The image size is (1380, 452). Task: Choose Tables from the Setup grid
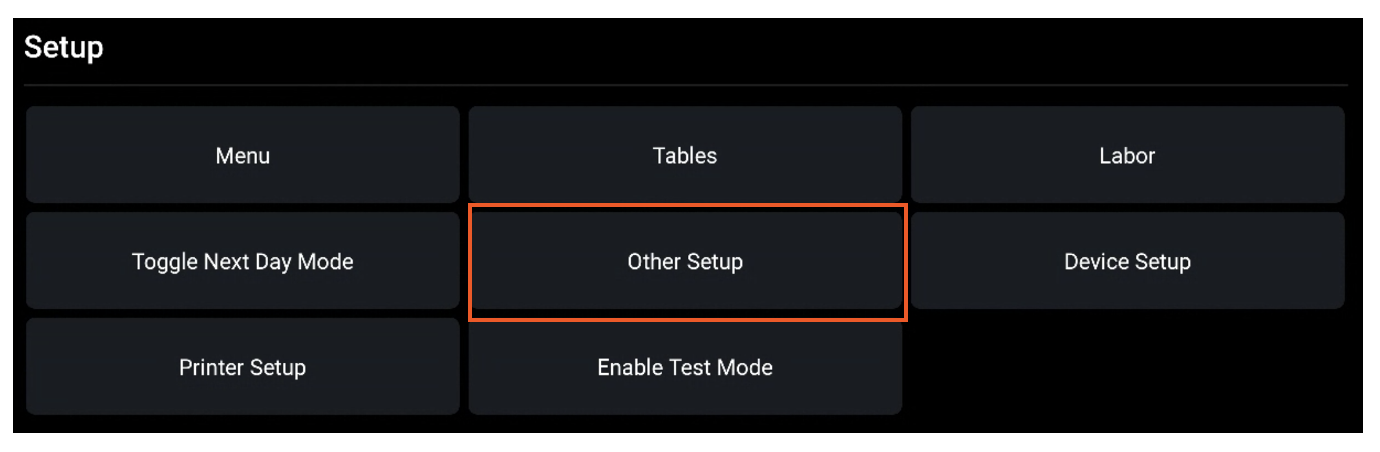pos(685,156)
